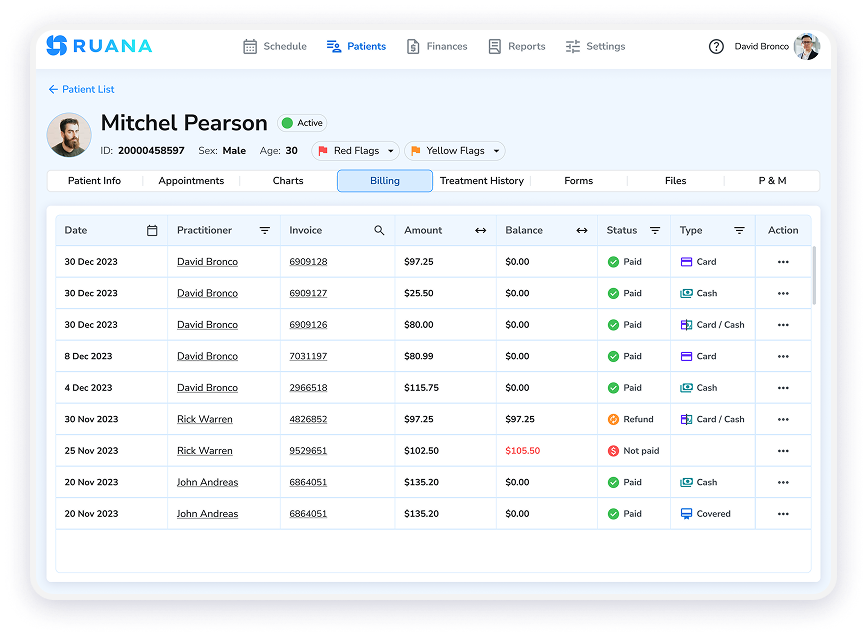
Task: Click Cash type icon on invoice 2966518 row
Action: (686, 388)
